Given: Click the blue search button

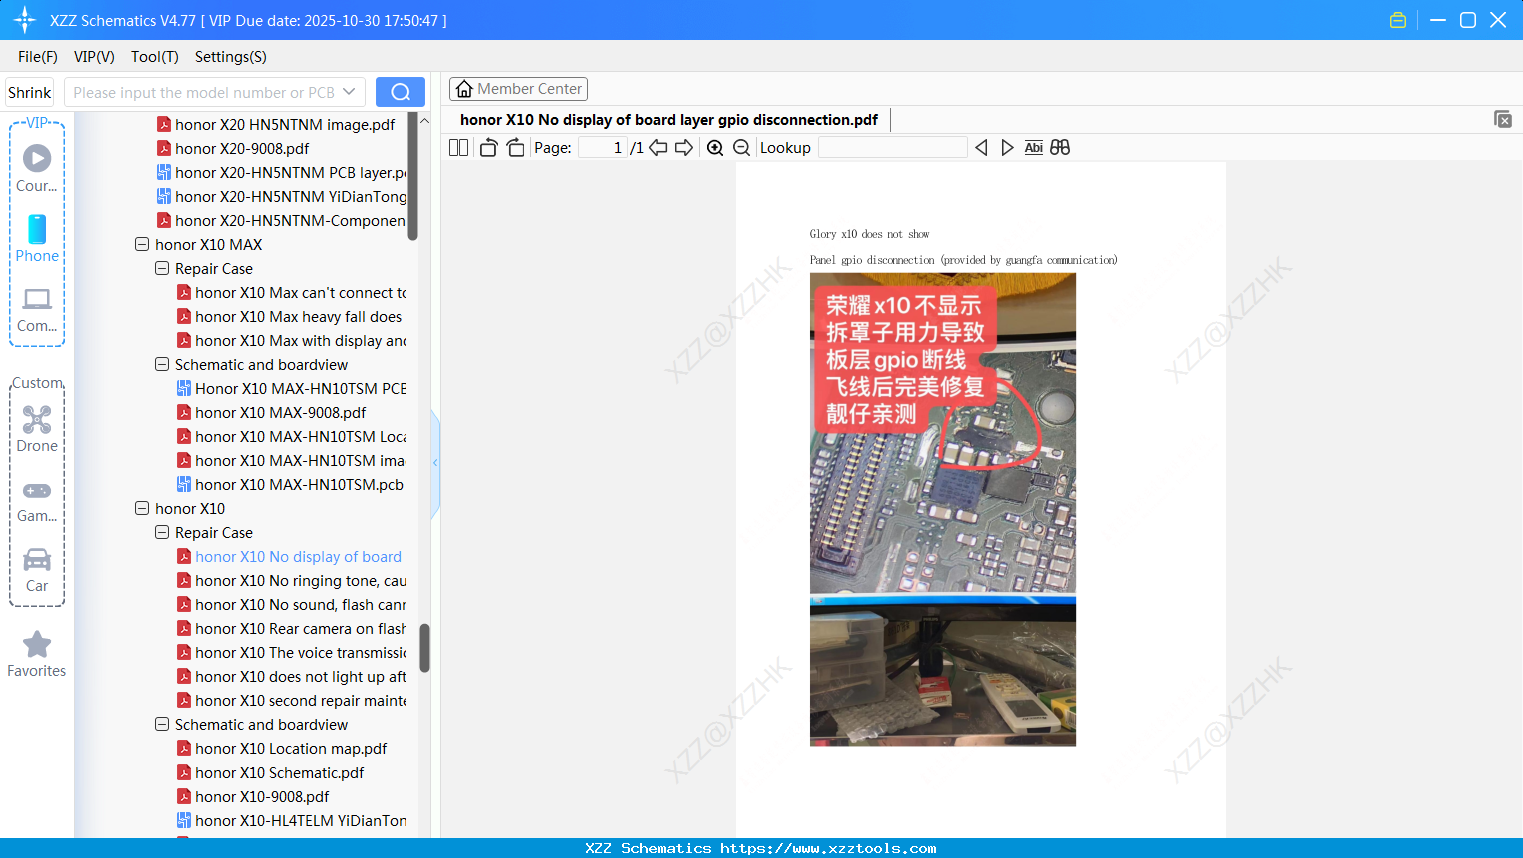Looking at the screenshot, I should [400, 92].
